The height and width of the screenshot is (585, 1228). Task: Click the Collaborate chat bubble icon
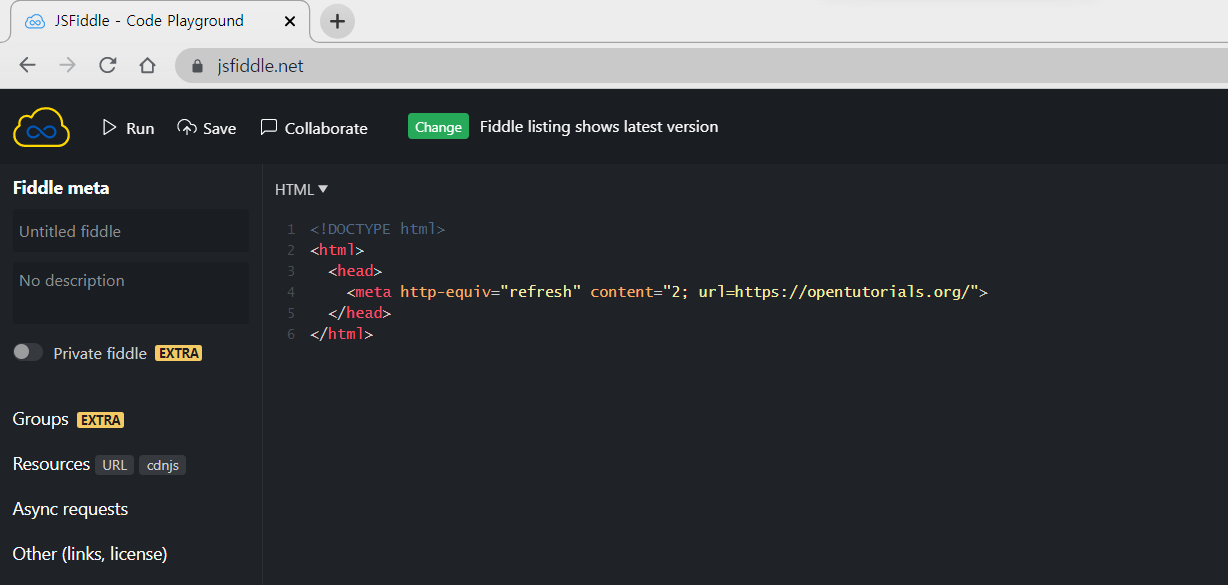pyautogui.click(x=268, y=127)
